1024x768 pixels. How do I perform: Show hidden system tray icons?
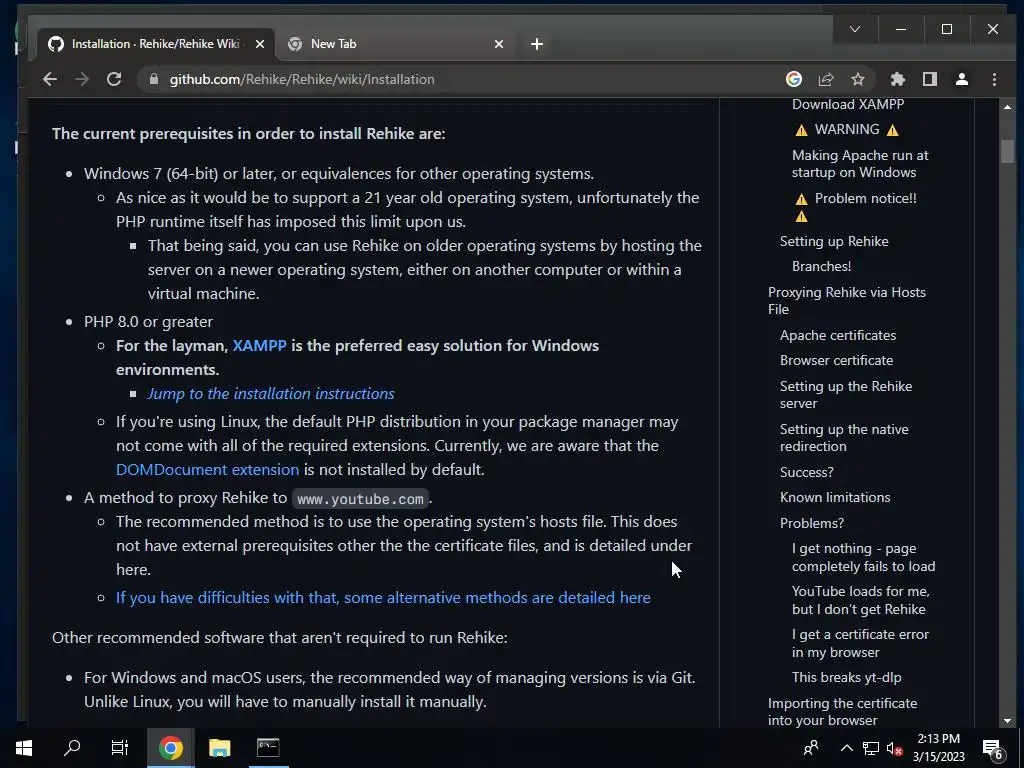(846, 748)
